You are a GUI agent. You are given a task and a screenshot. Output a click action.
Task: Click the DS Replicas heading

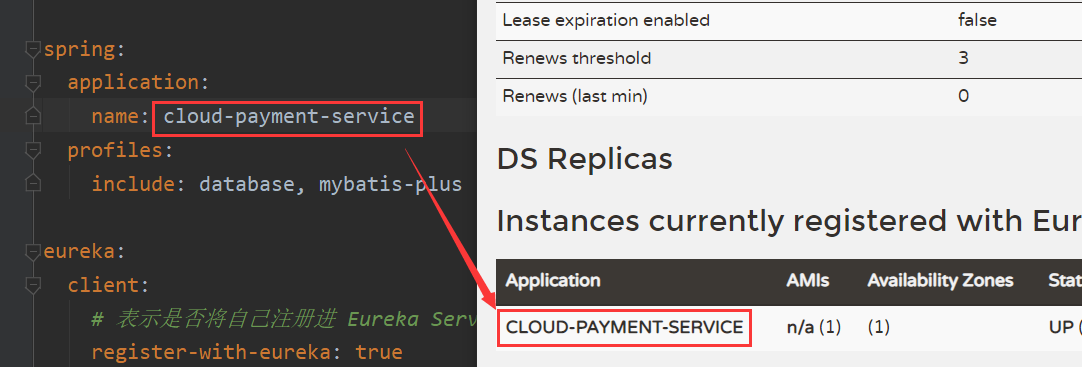tap(584, 159)
